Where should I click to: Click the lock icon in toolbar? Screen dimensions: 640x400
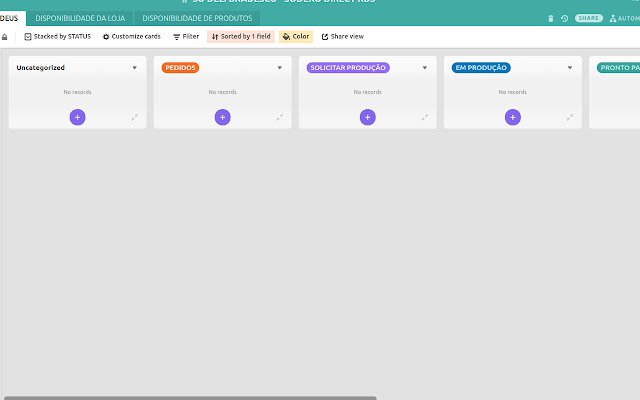5,37
